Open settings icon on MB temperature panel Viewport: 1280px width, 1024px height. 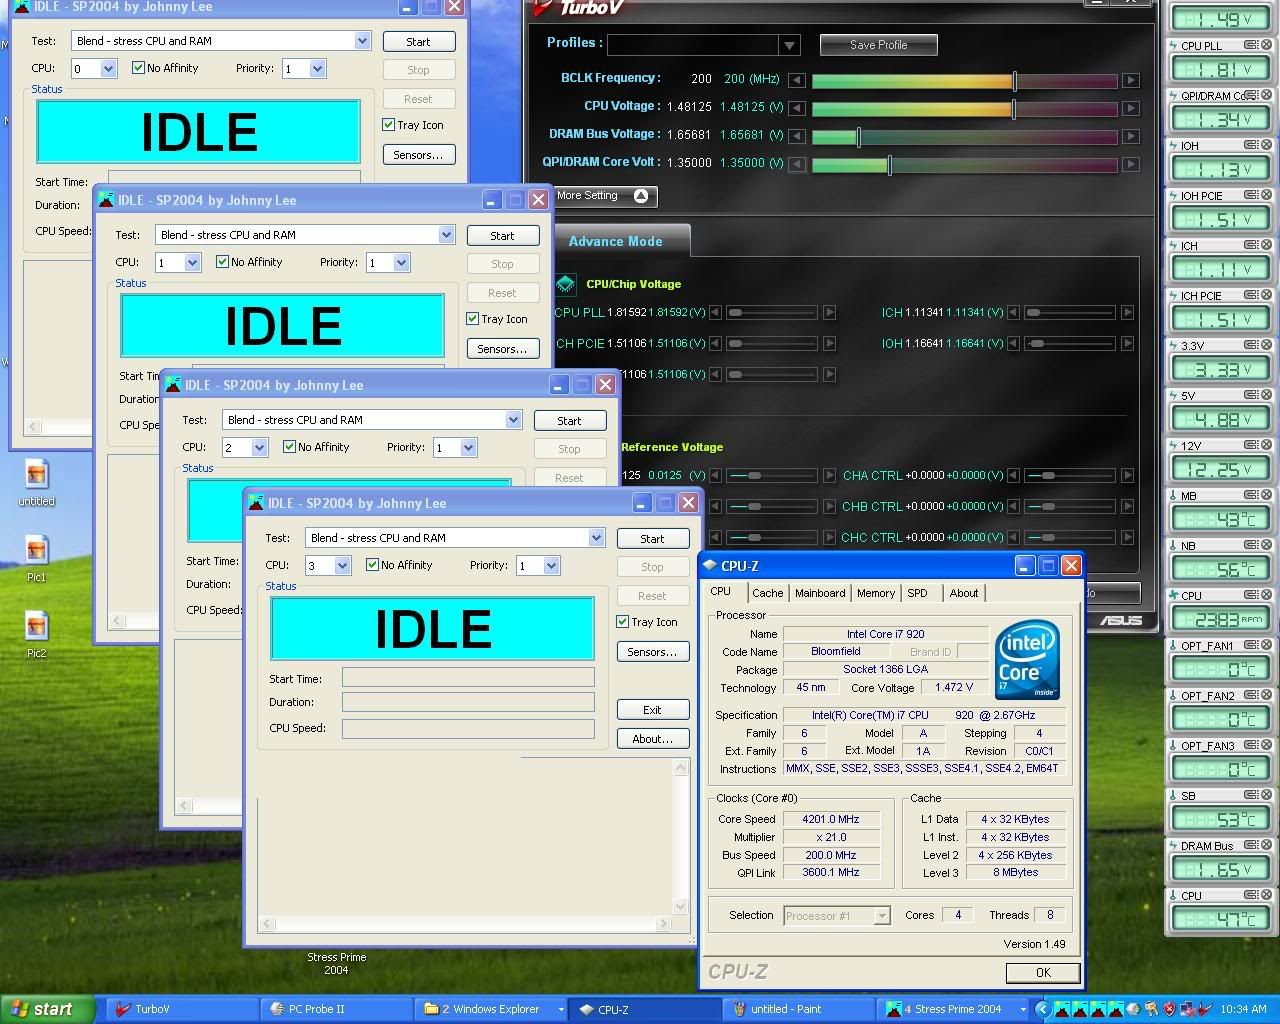click(1251, 495)
